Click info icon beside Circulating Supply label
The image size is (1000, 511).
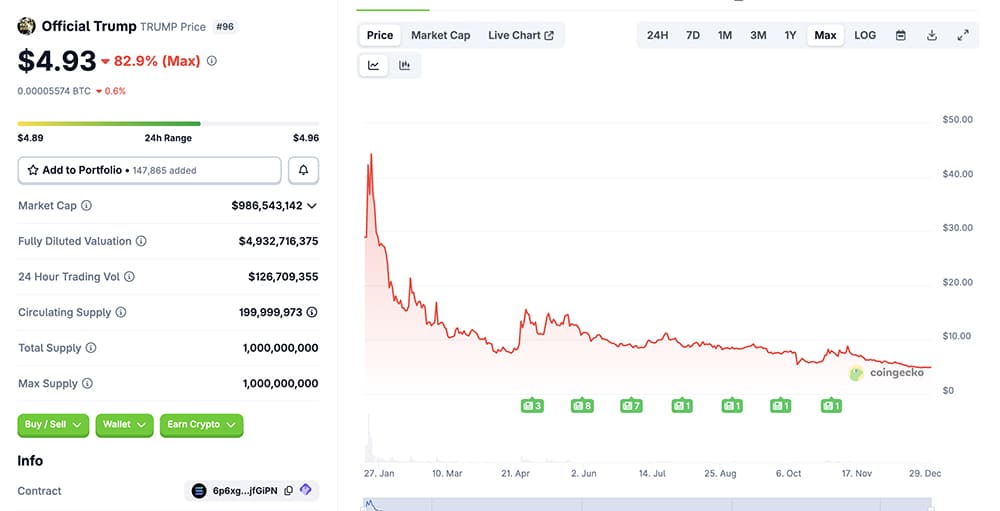tap(121, 313)
